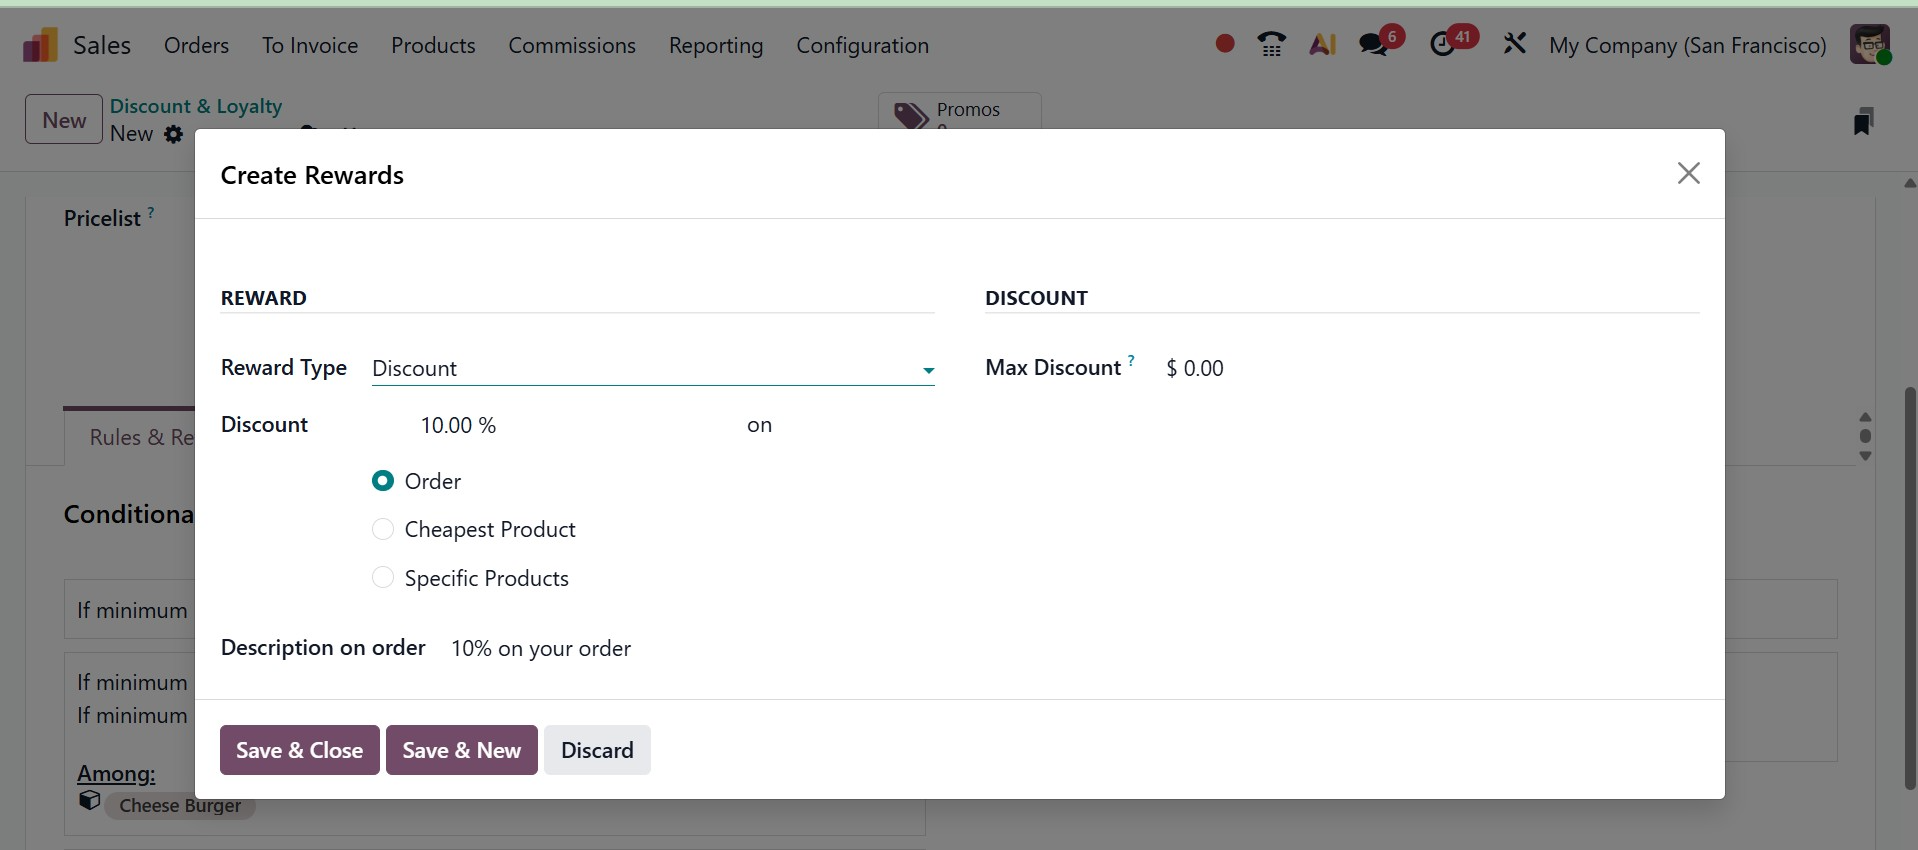The image size is (1918, 850).
Task: Select the Cheapest Product radio option
Action: [383, 529]
